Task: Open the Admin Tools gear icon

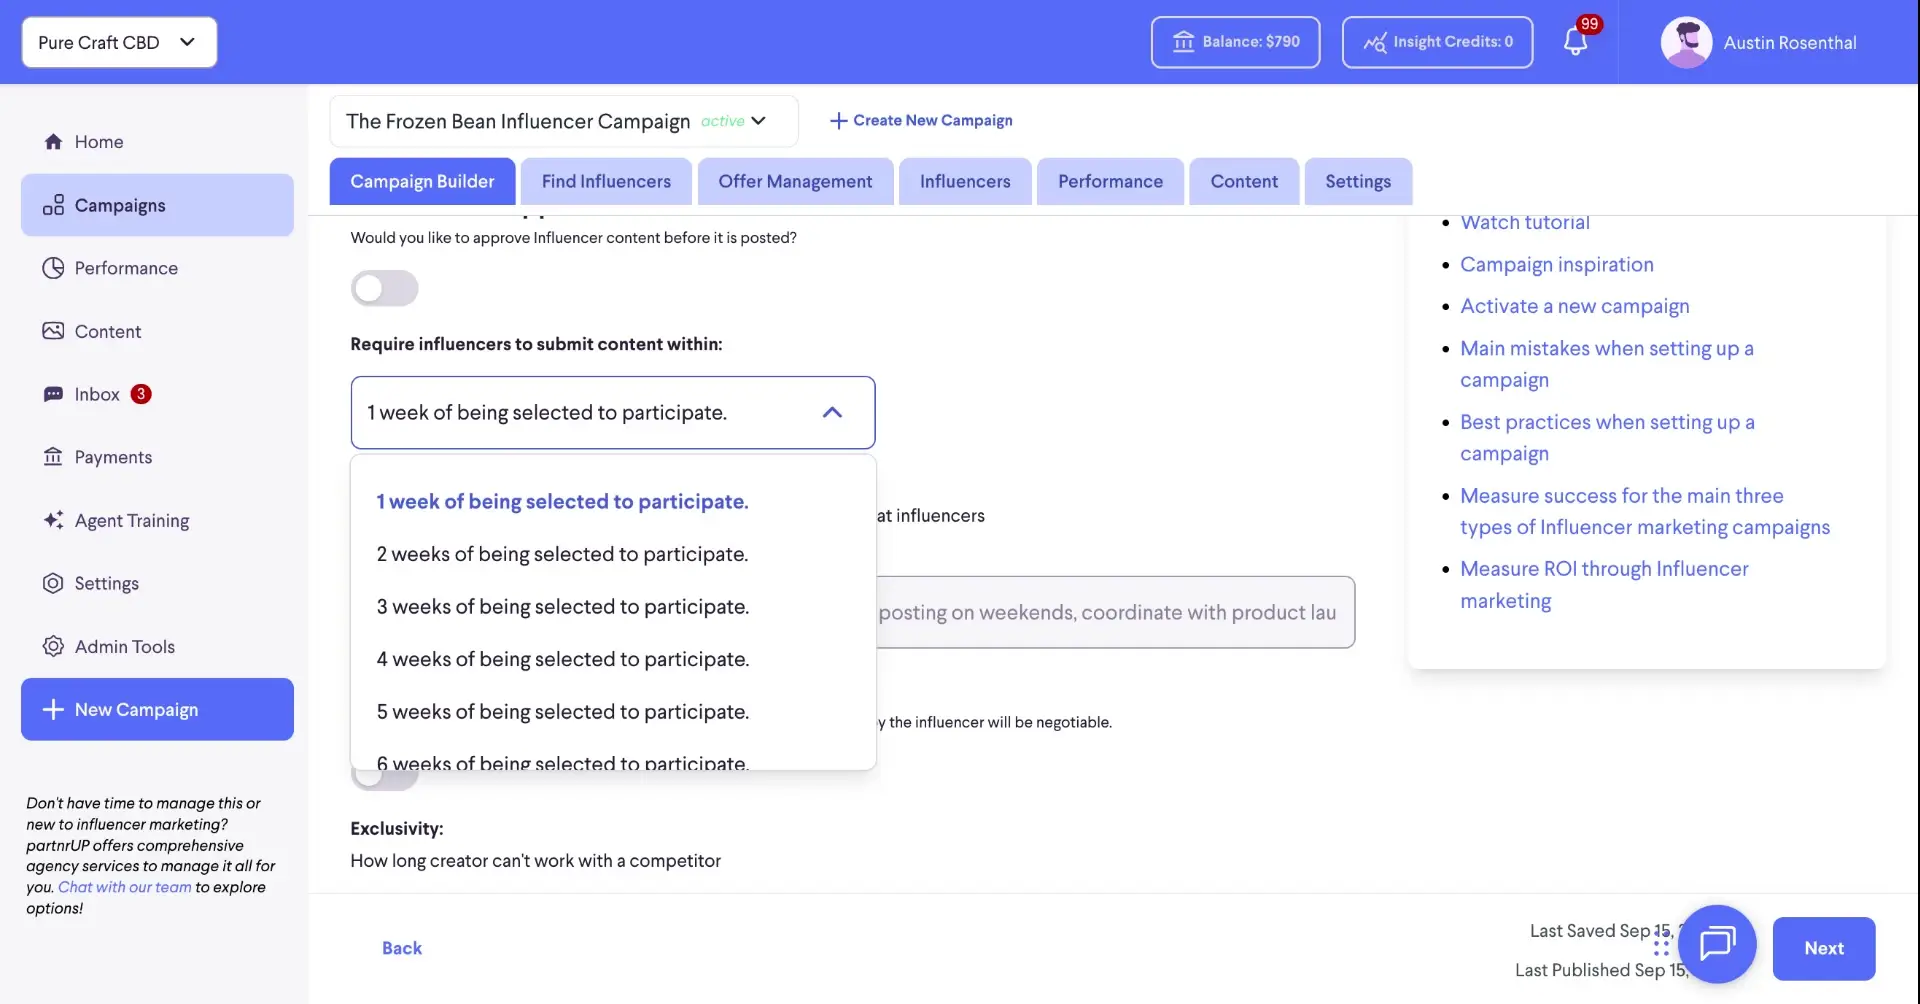Action: [x=53, y=646]
